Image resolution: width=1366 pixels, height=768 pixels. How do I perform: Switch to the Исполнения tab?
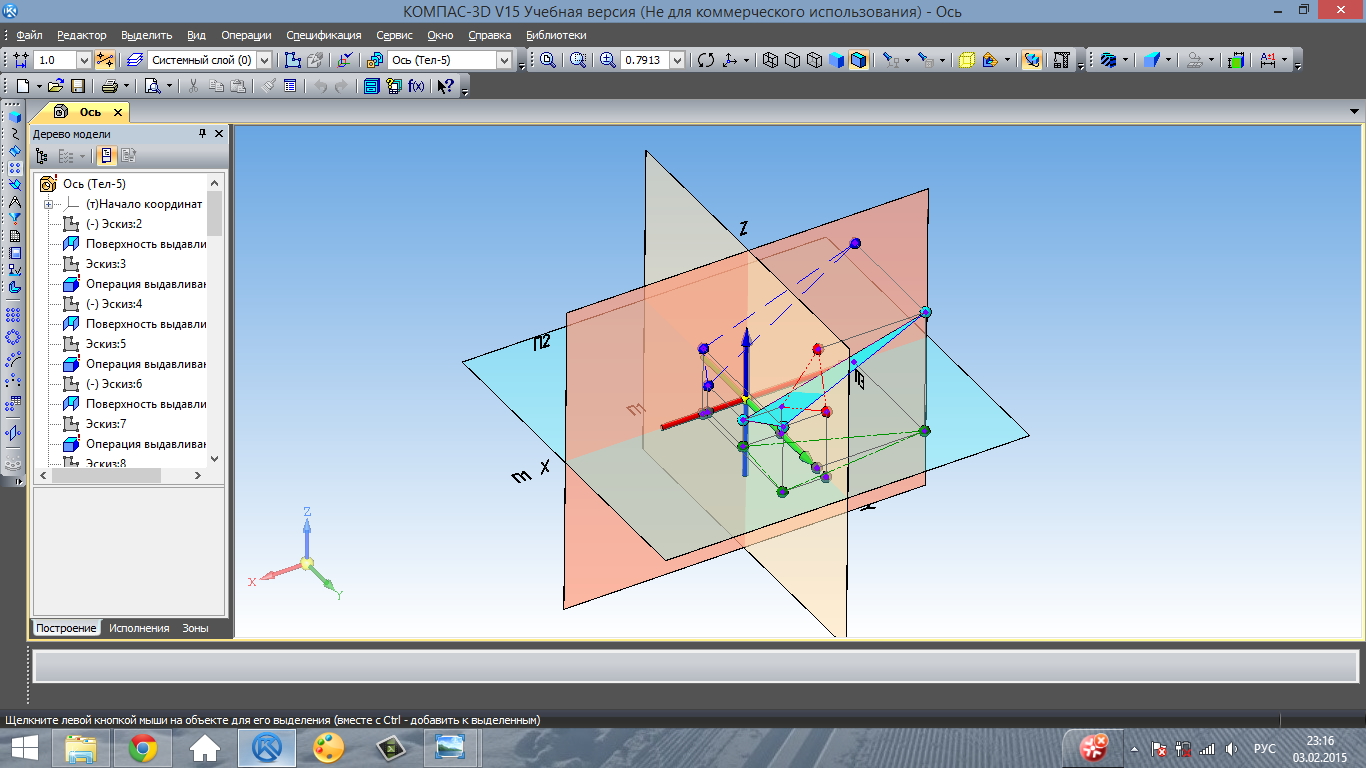[x=139, y=628]
